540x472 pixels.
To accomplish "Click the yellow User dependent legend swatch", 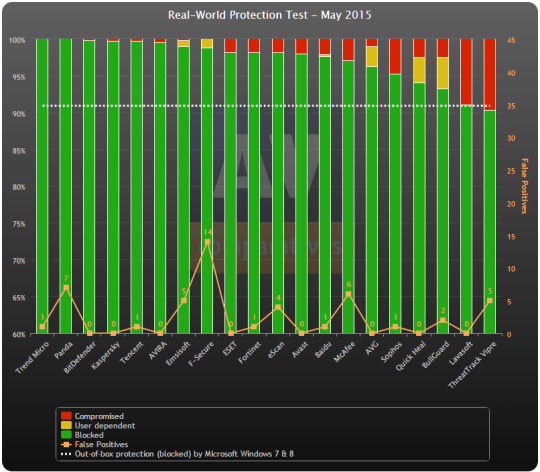I will pos(66,425).
